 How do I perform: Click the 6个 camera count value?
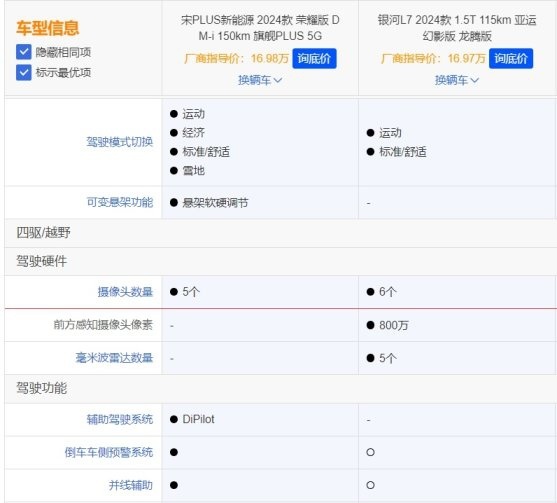[388, 292]
